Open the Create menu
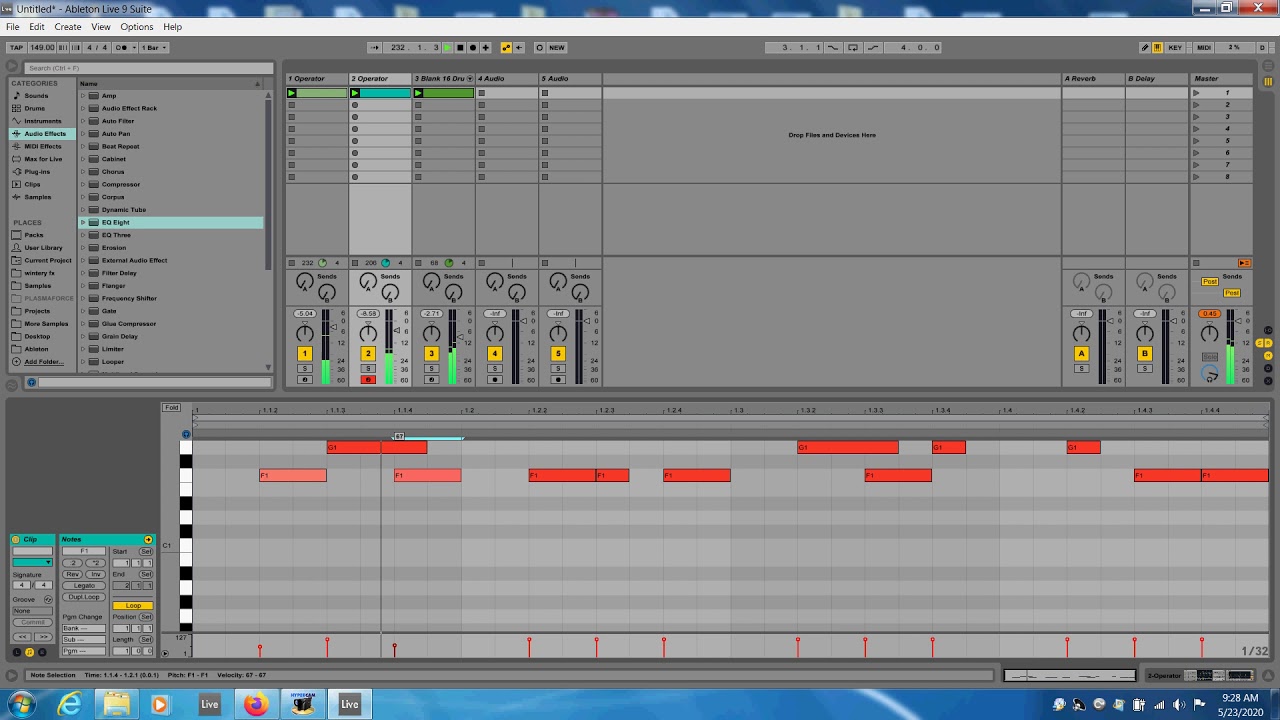The width and height of the screenshot is (1280, 720). pyautogui.click(x=68, y=27)
